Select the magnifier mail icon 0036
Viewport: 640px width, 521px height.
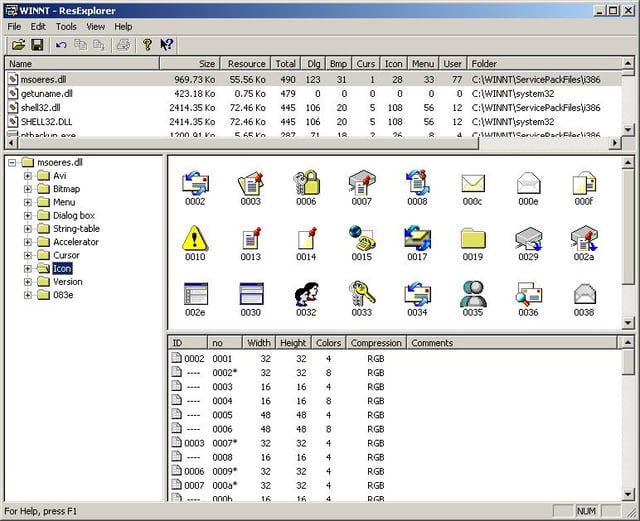(x=528, y=299)
